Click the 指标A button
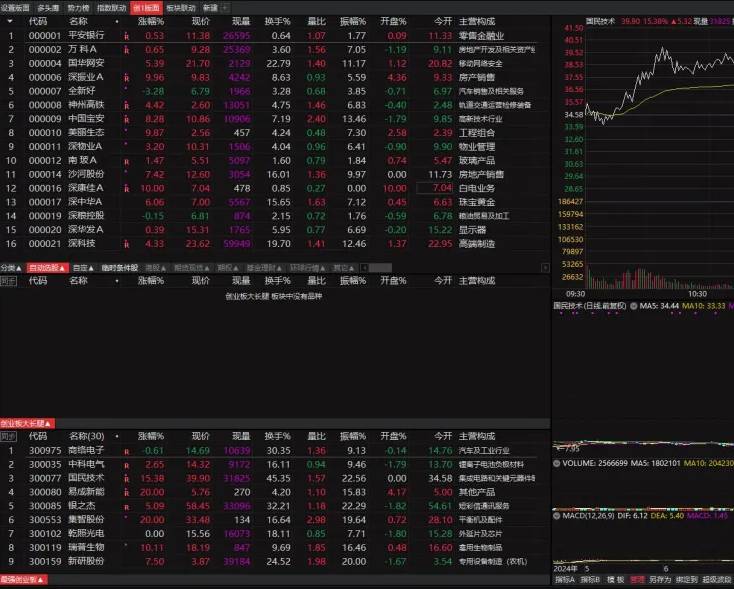Image resolution: width=734 pixels, height=589 pixels. 565,580
